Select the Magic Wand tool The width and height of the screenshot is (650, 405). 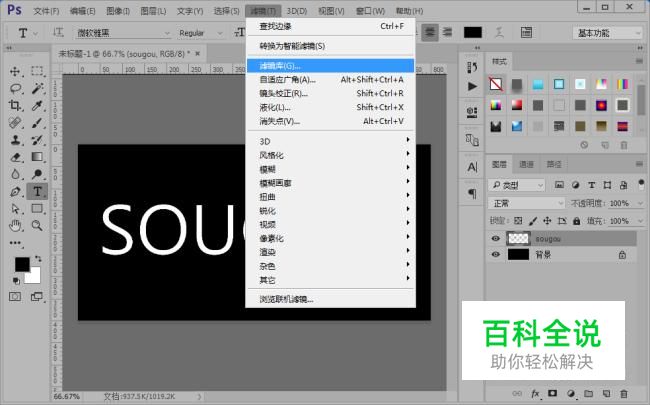tap(37, 88)
